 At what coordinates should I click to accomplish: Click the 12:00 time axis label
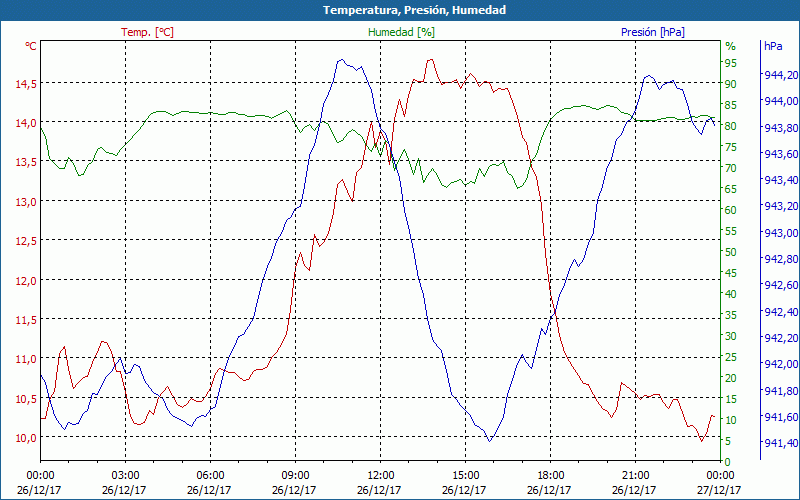tap(381, 476)
